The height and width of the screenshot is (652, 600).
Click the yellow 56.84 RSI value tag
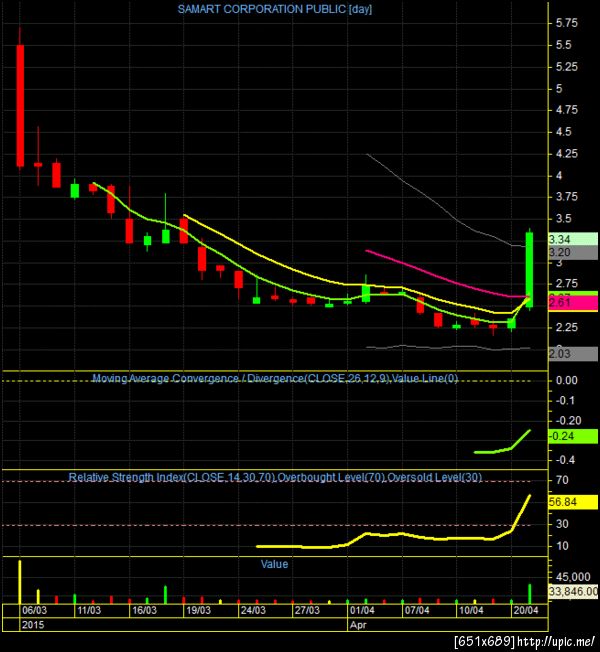pos(573,502)
